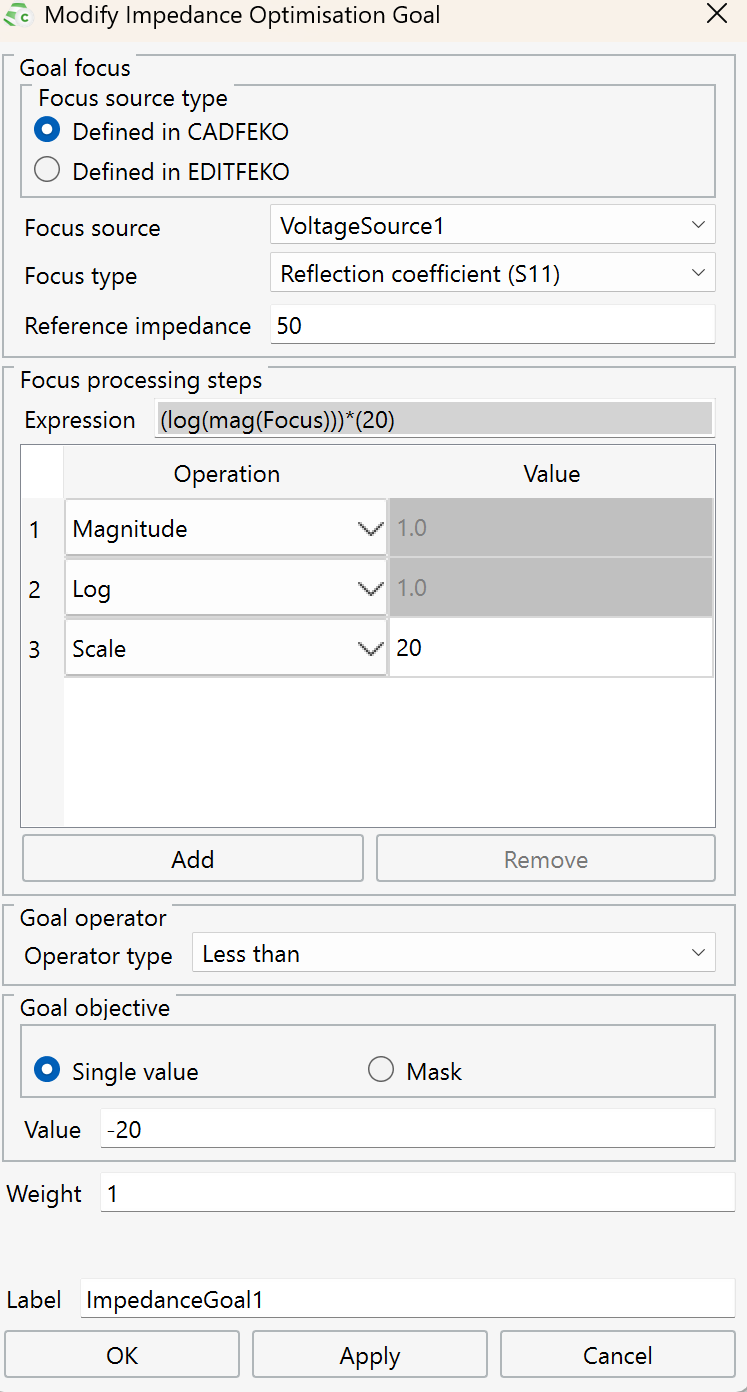Expand the Focus type dropdown
The height and width of the screenshot is (1392, 747).
pos(492,274)
